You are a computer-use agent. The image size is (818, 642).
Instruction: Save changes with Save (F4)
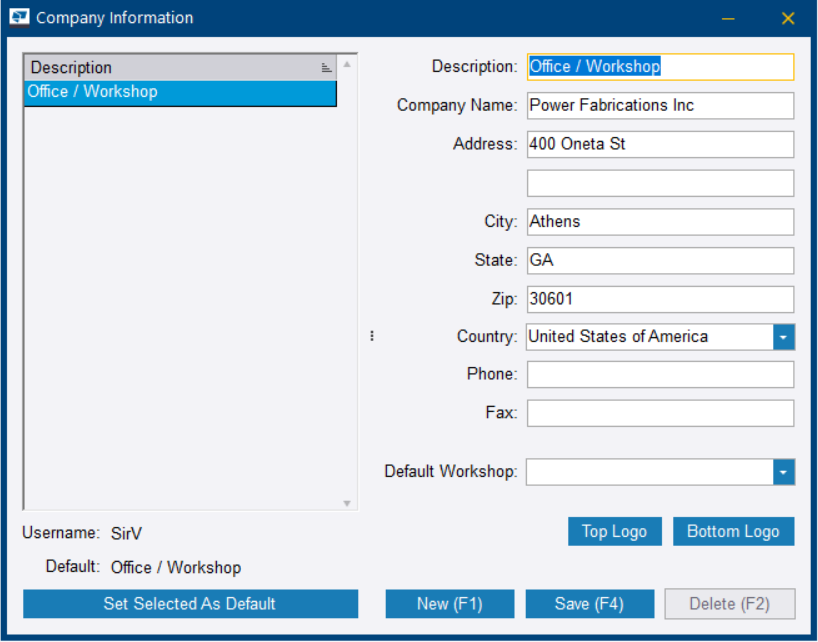[589, 604]
